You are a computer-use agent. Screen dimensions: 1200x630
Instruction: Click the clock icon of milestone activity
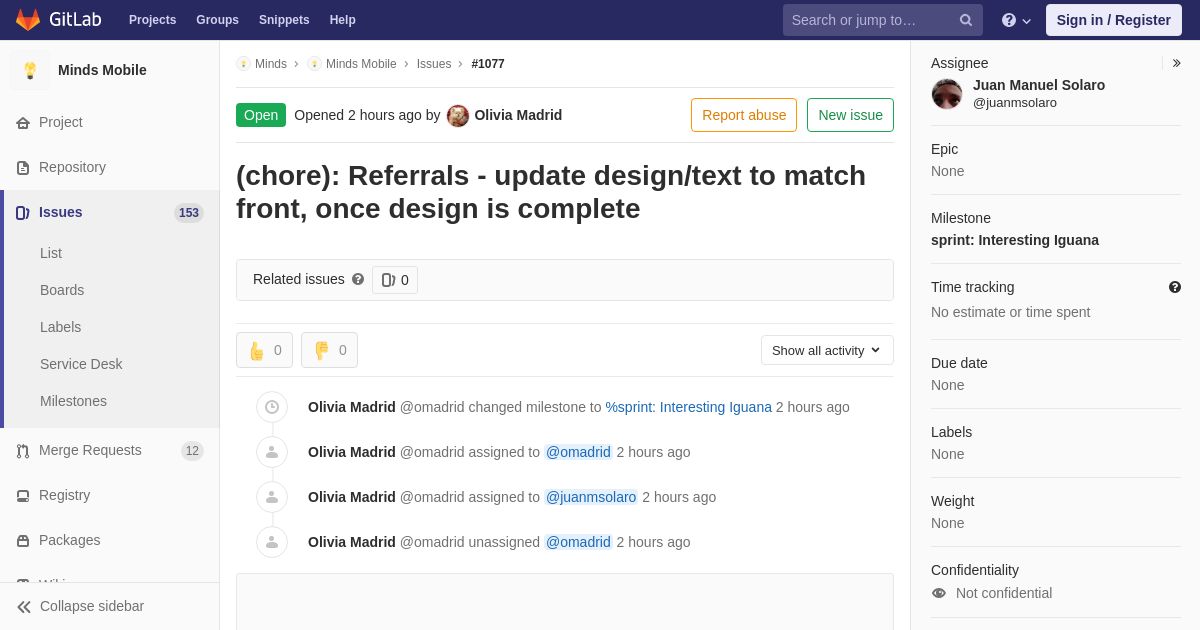(x=272, y=407)
